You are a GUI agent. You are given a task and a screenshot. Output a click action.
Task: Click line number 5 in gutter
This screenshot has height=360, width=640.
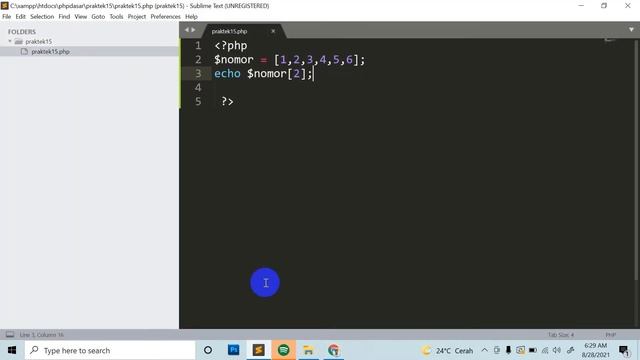(x=198, y=101)
